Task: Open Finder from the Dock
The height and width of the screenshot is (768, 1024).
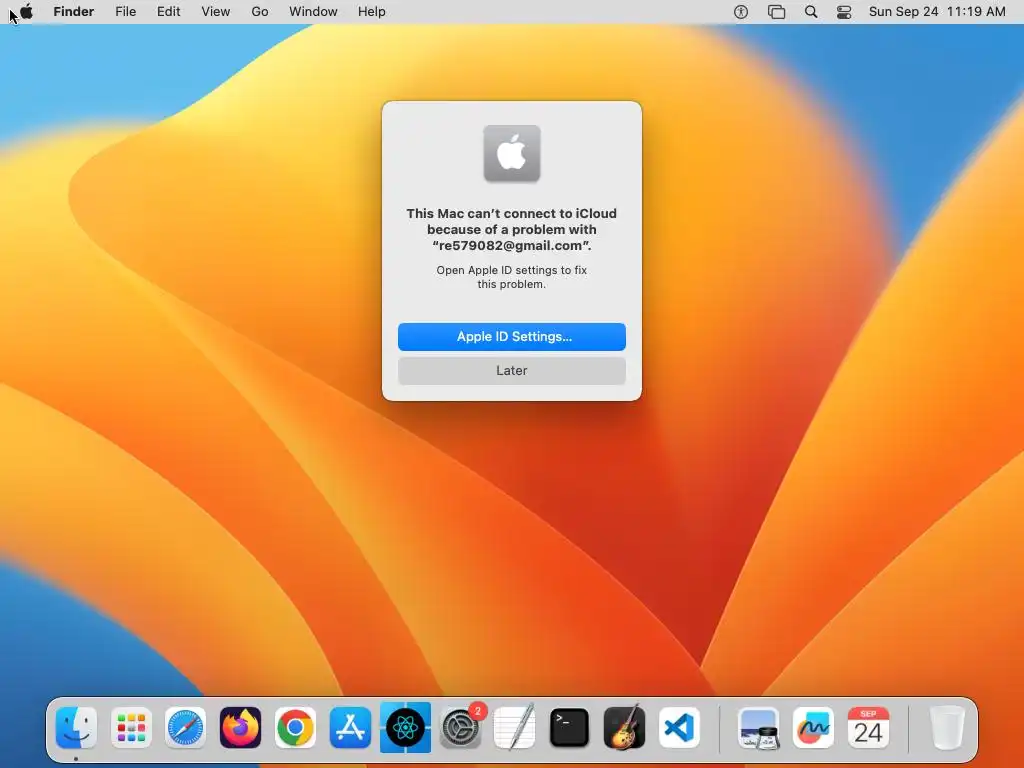Action: tap(76, 728)
